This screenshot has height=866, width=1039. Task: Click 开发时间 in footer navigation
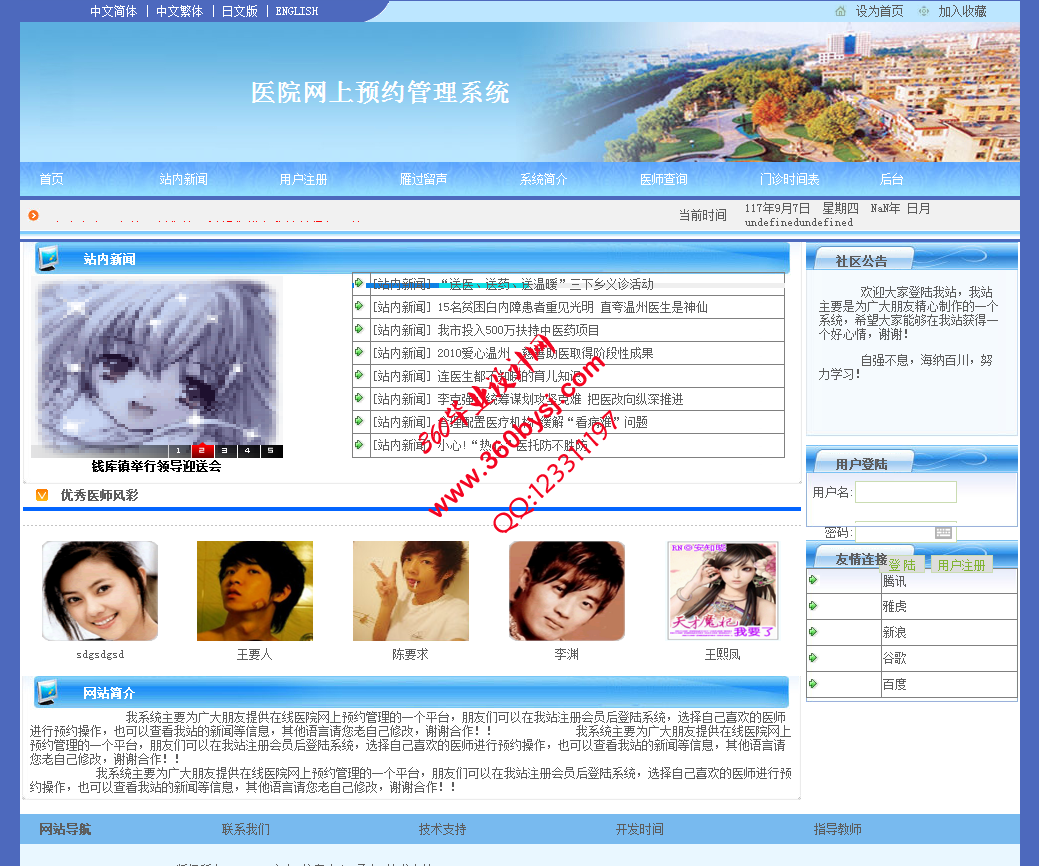[639, 829]
